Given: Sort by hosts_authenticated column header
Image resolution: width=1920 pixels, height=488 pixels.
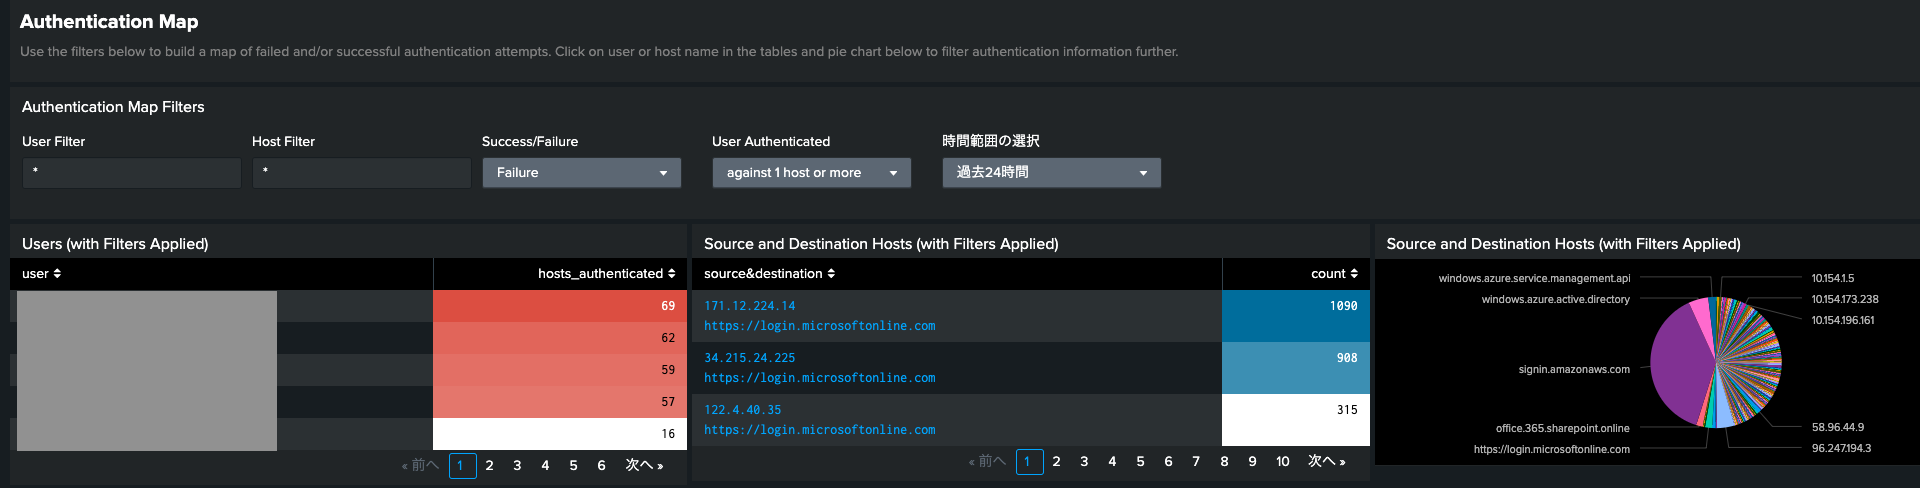Looking at the screenshot, I should [606, 274].
